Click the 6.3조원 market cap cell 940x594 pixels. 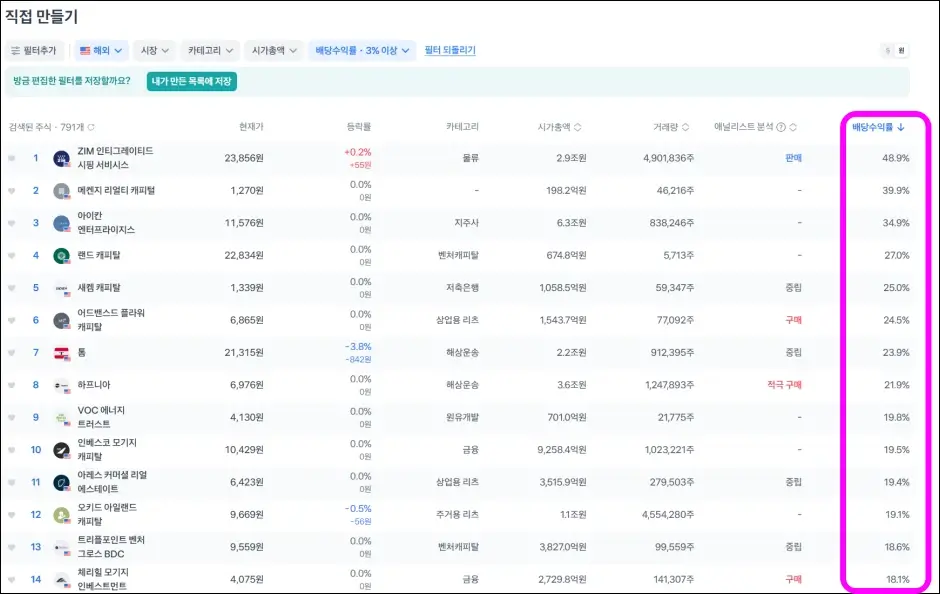[571, 223]
